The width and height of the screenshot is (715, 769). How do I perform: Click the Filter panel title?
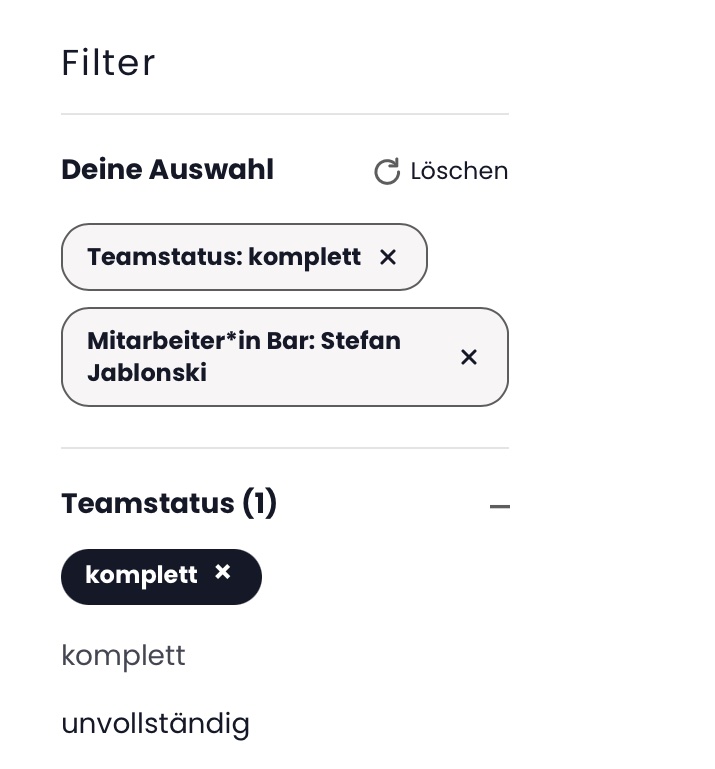click(x=108, y=63)
